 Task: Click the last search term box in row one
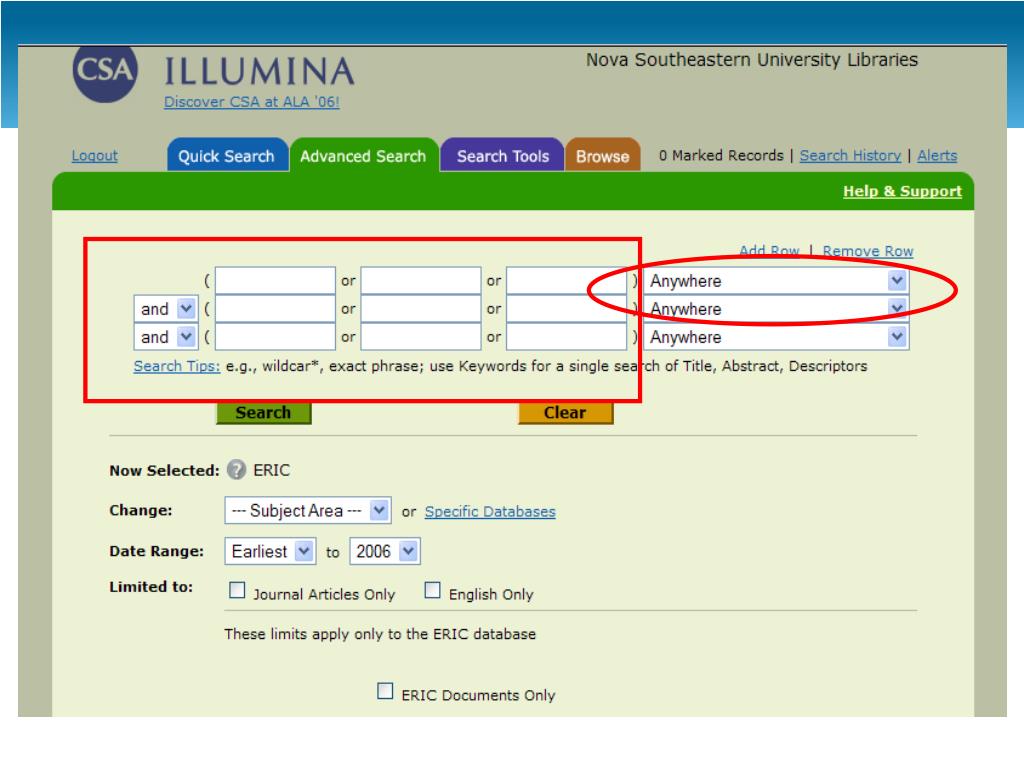(x=566, y=281)
